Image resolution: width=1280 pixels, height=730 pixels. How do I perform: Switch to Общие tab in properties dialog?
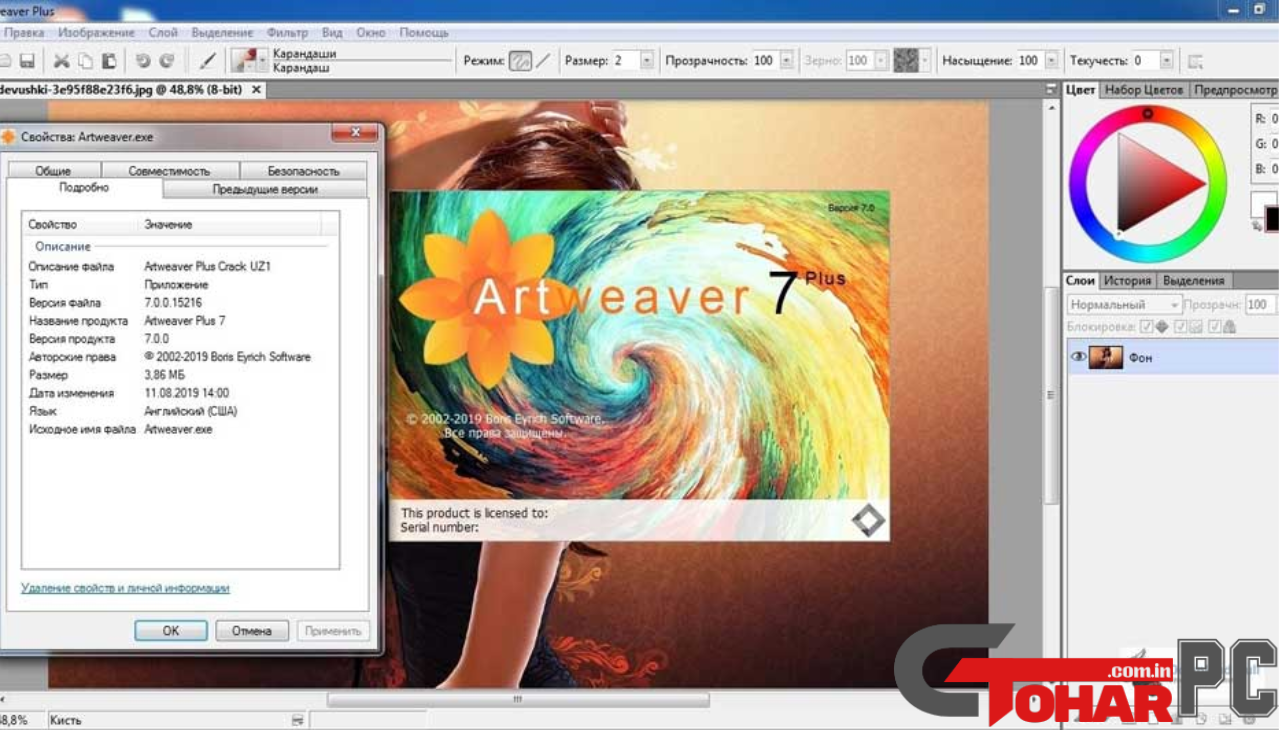click(52, 171)
